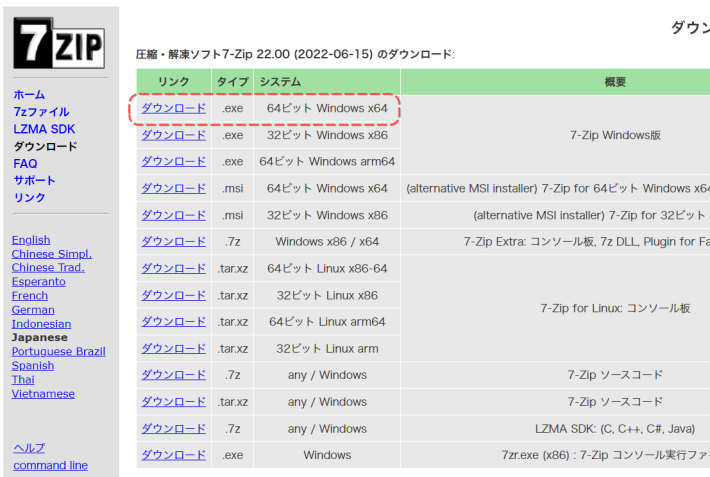Open the FAQ page
The height and width of the screenshot is (477, 710).
pos(25,163)
